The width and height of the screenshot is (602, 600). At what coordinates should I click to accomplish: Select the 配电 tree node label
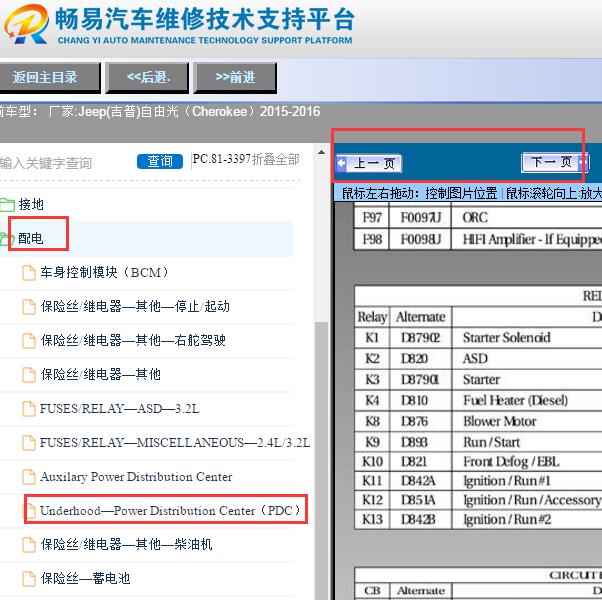tap(31, 238)
